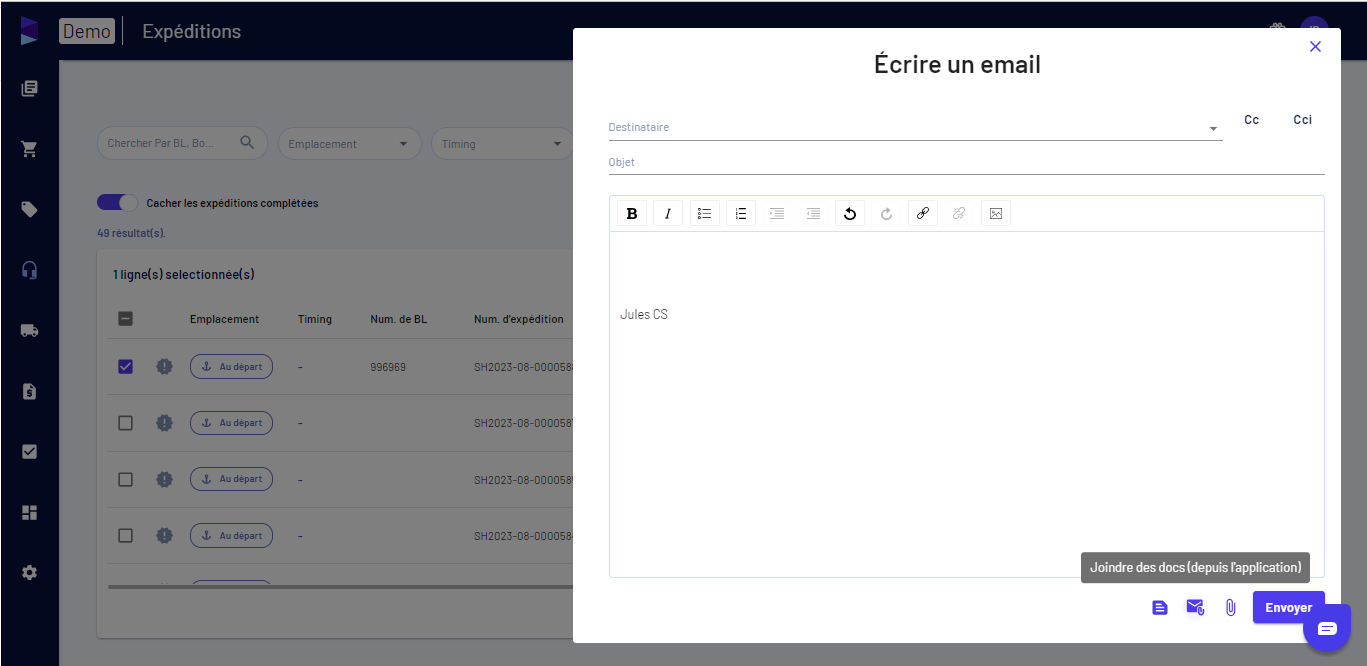The width and height of the screenshot is (1367, 666).
Task: Open the truck shipments sidebar icon
Action: tap(29, 331)
